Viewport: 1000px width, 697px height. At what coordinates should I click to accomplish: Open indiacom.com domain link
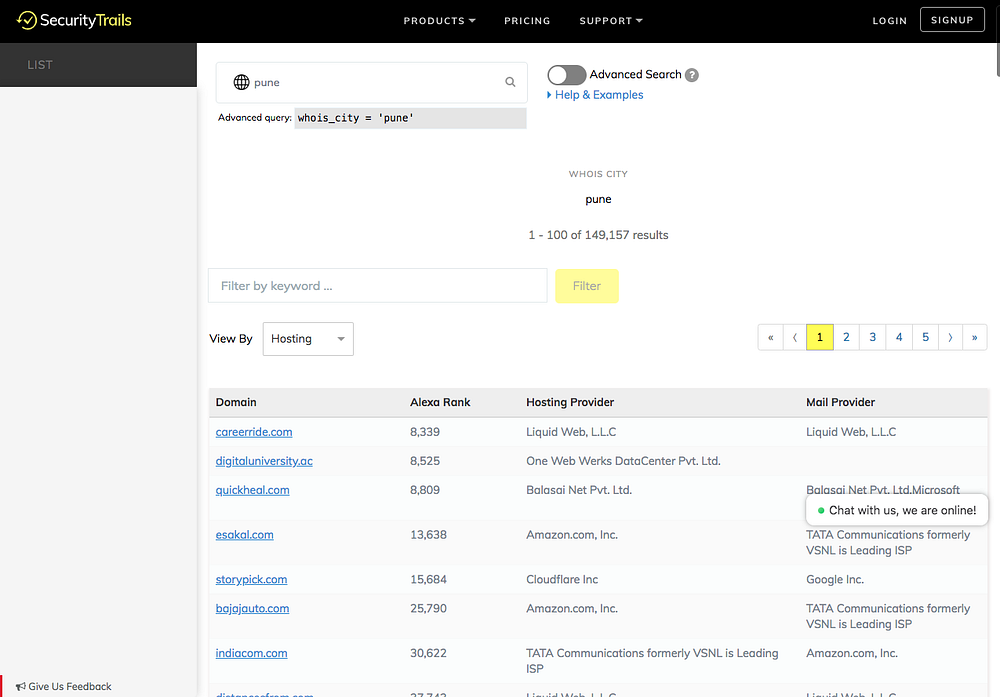[x=251, y=653]
